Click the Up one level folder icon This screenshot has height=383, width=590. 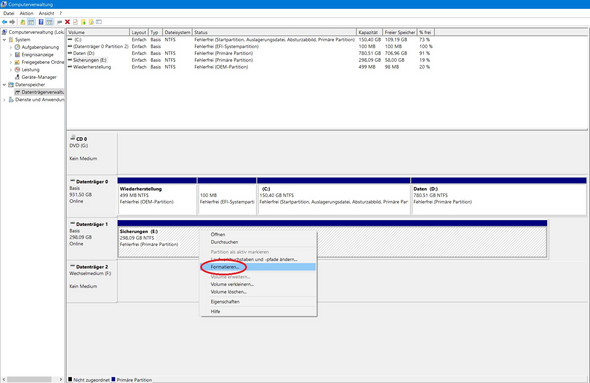click(23, 22)
